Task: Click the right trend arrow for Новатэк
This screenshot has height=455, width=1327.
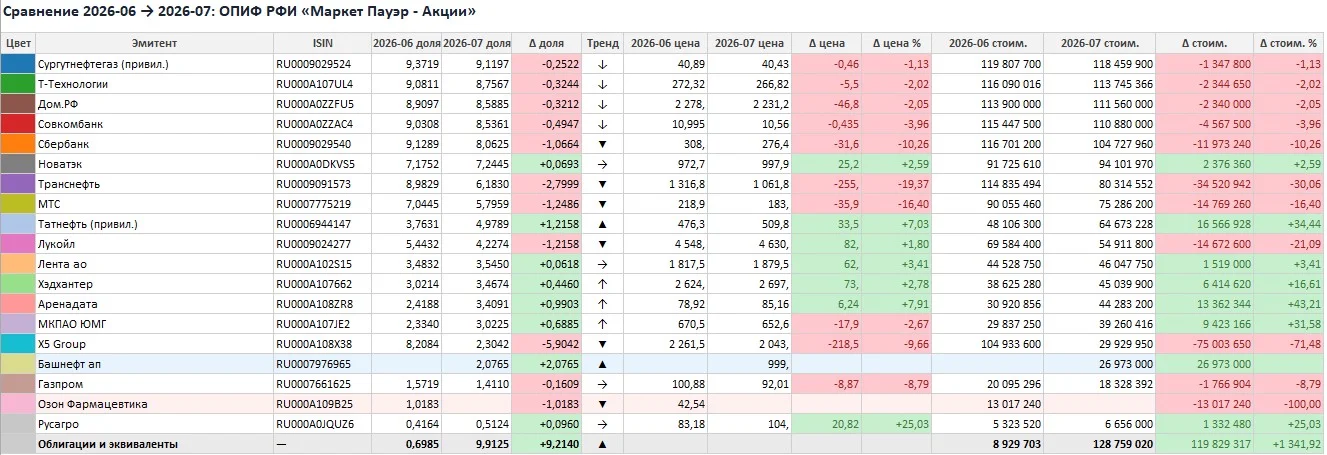Action: coord(602,163)
